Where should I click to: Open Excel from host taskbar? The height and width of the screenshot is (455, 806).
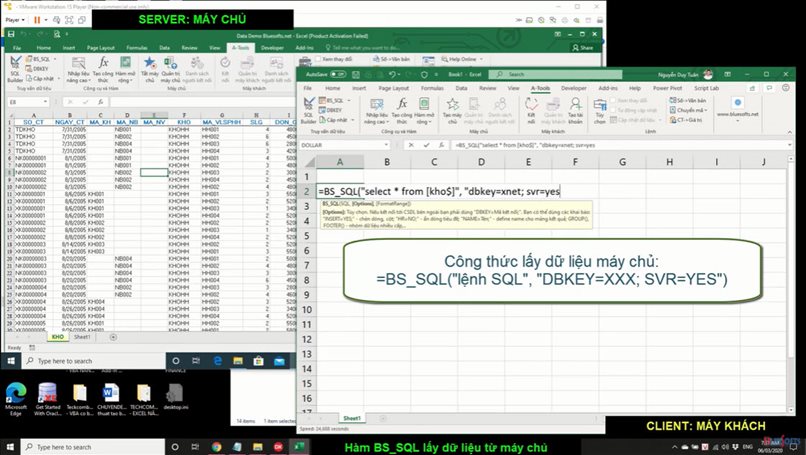299,447
